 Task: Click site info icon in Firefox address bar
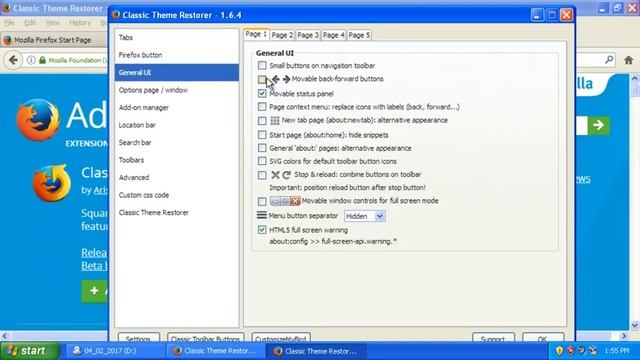[31, 60]
